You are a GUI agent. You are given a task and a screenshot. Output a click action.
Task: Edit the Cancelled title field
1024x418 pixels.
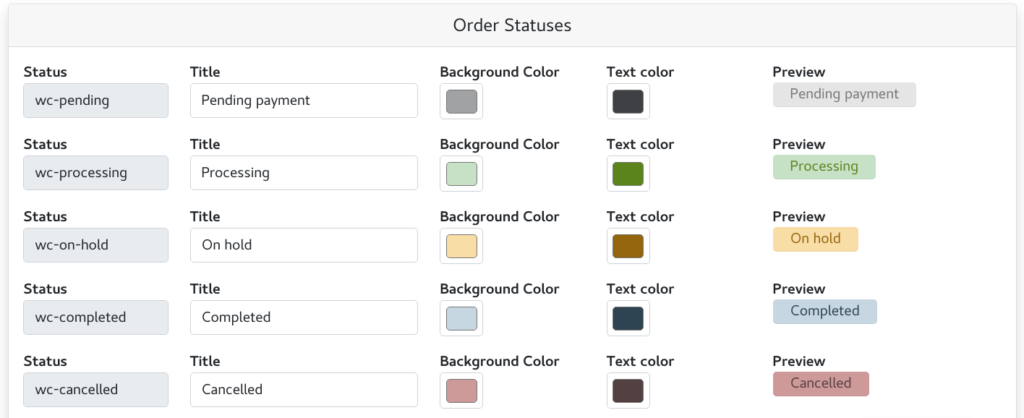[304, 390]
